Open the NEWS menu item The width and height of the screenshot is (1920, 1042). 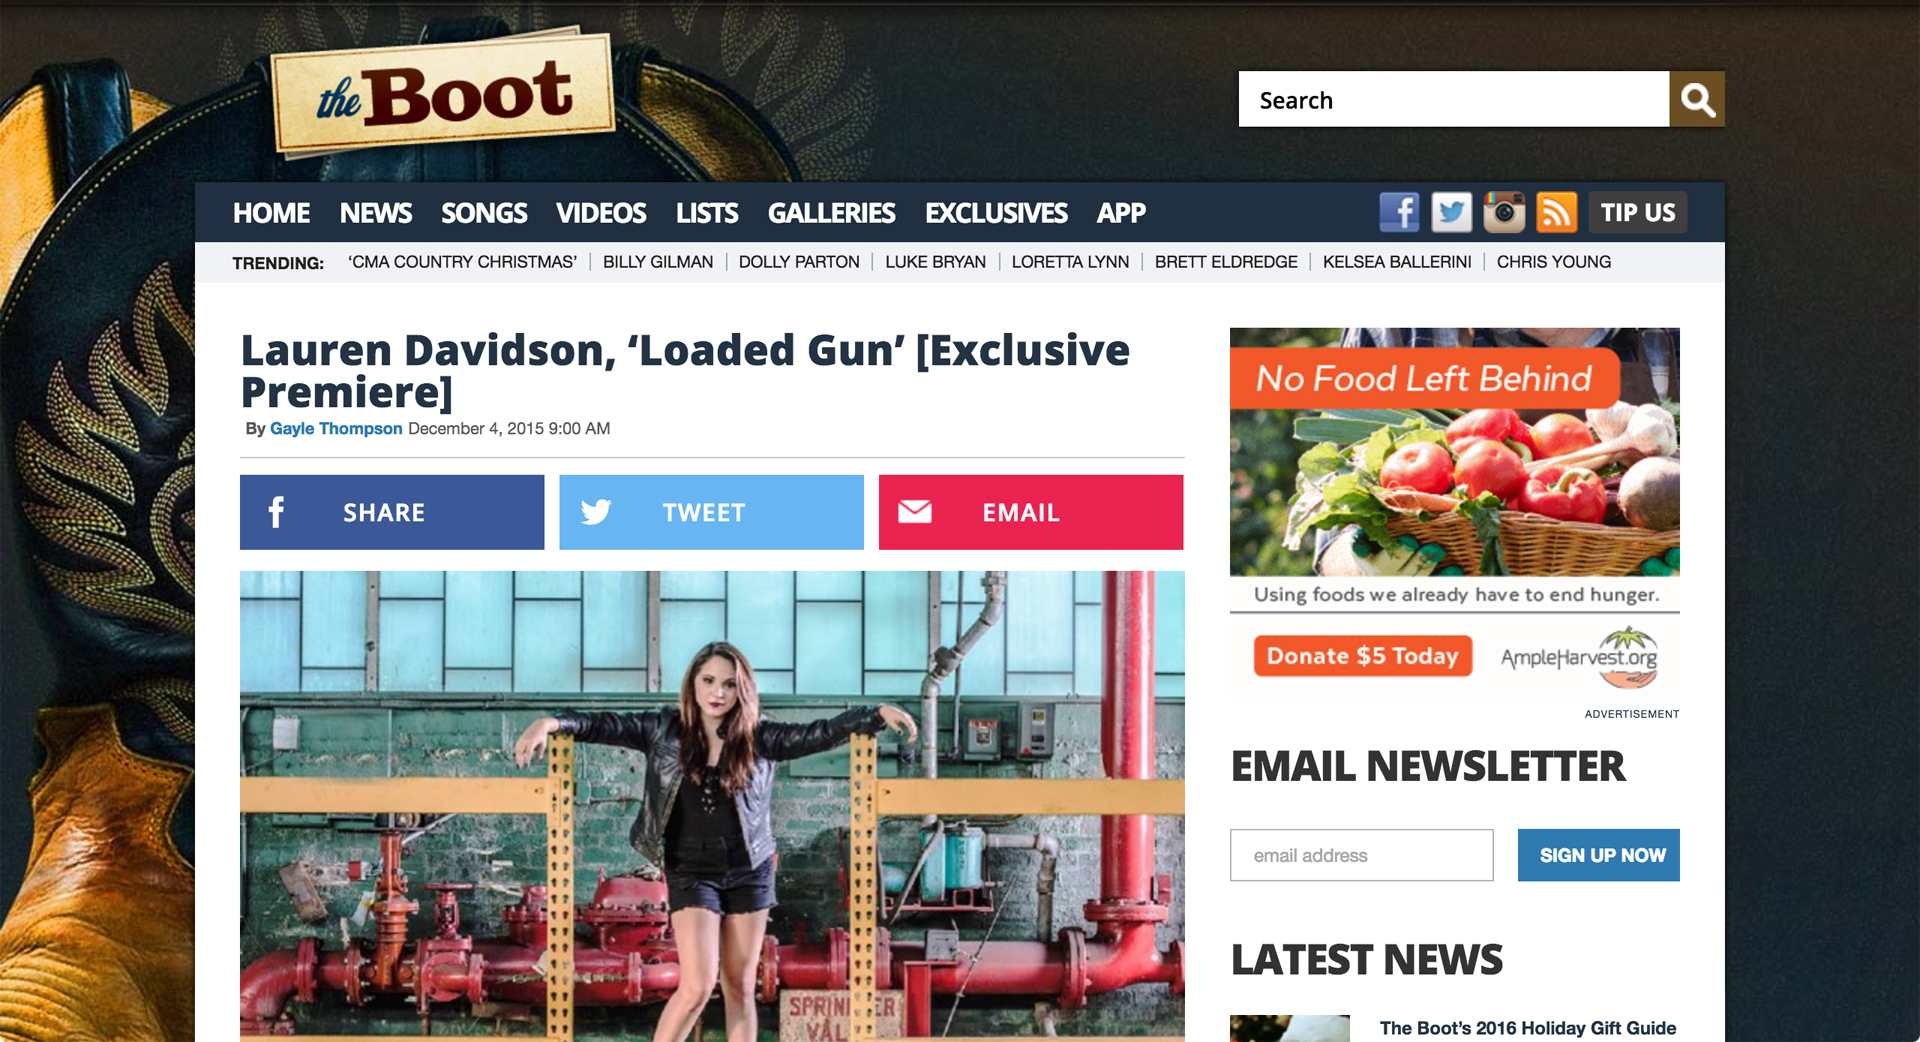click(375, 213)
